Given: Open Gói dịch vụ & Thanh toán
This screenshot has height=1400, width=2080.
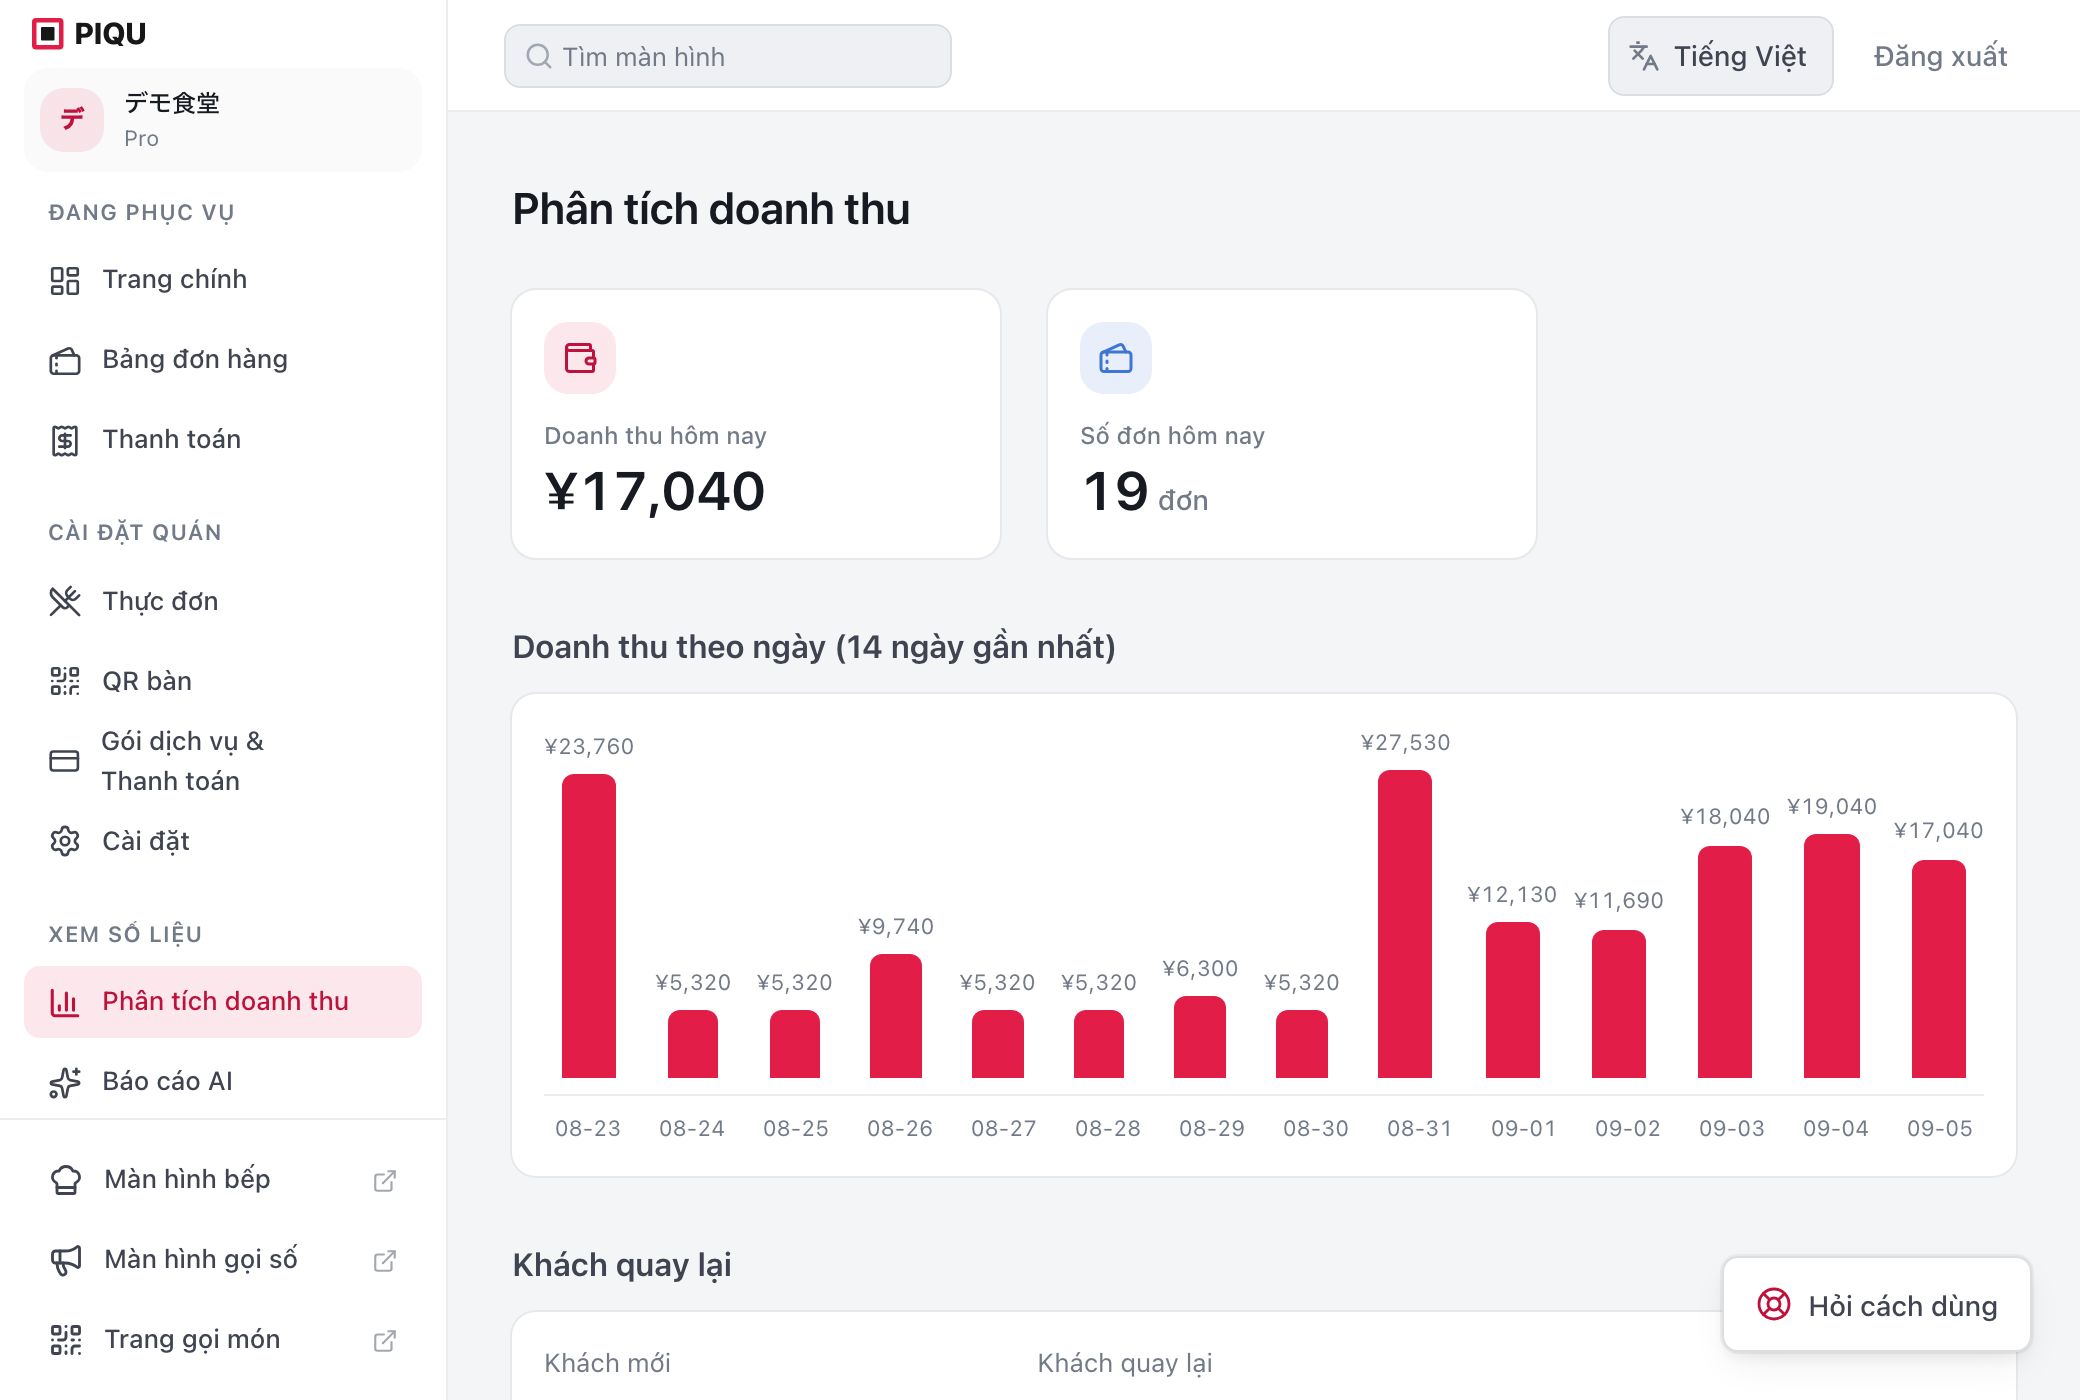Looking at the screenshot, I should tap(223, 761).
